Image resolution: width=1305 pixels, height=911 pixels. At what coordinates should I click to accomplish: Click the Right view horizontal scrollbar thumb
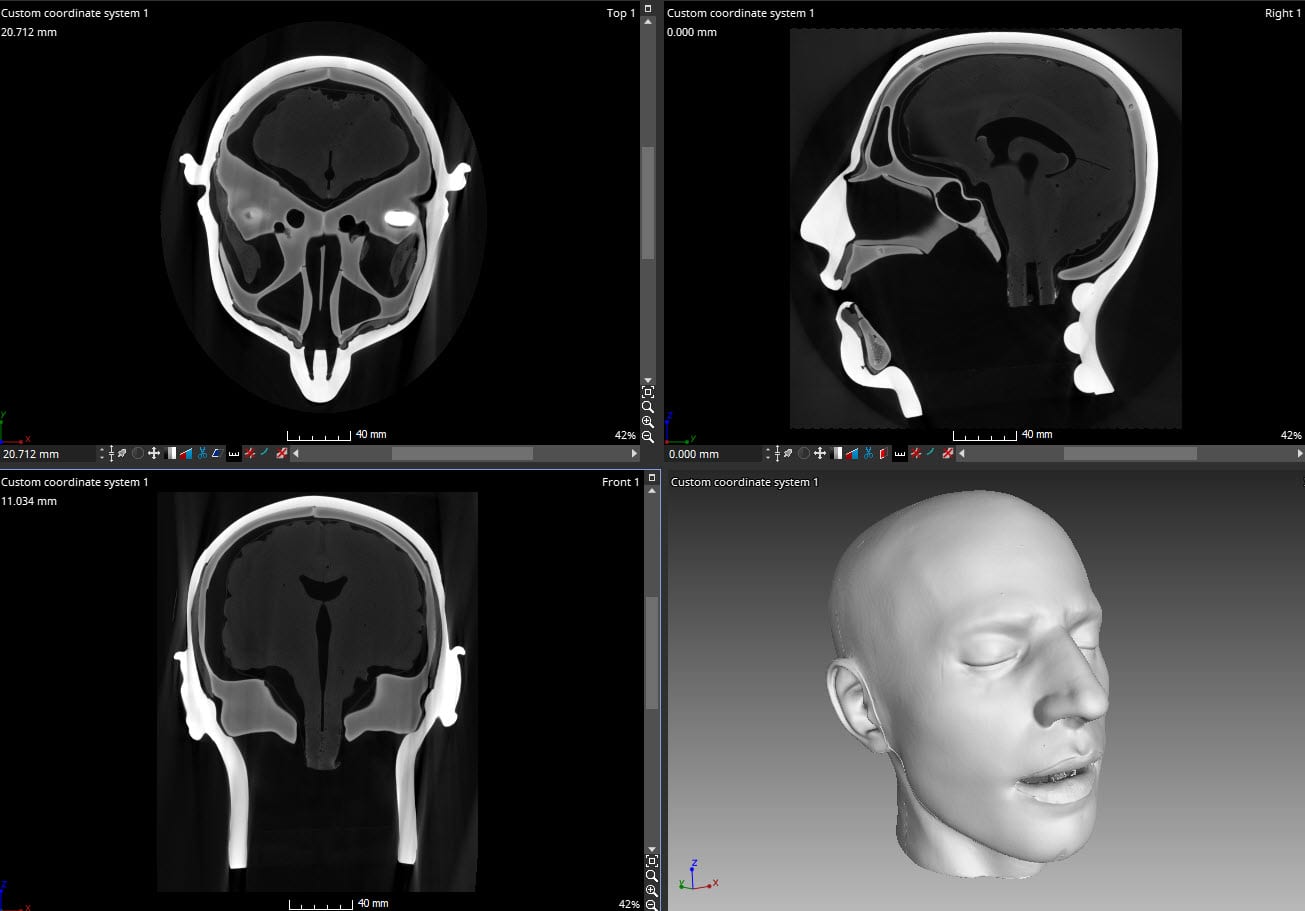click(x=1130, y=454)
